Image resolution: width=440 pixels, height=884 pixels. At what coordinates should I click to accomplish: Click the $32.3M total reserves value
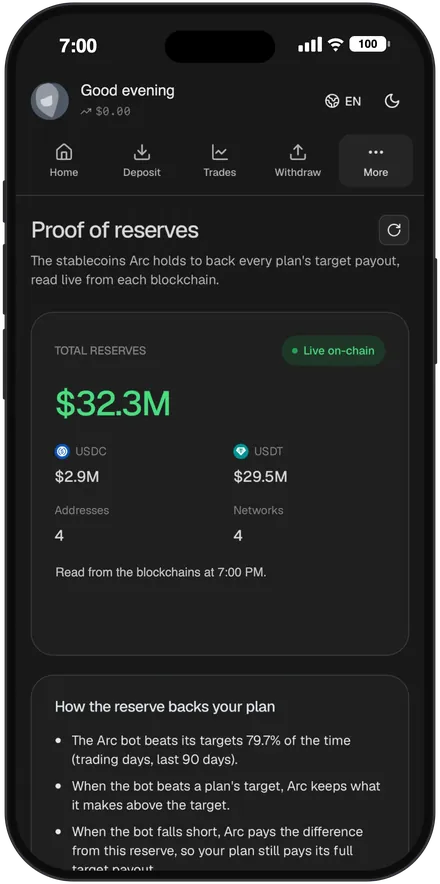(113, 404)
